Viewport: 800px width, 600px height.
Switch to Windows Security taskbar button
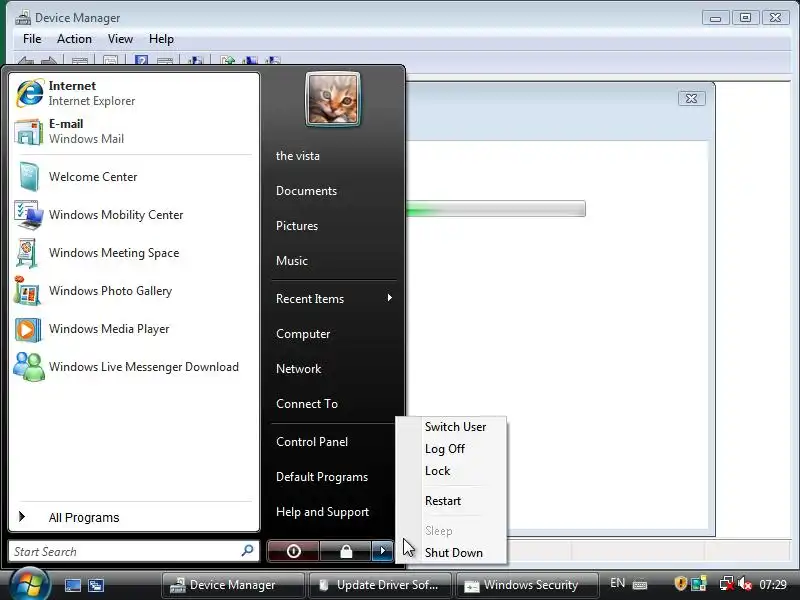coord(527,585)
